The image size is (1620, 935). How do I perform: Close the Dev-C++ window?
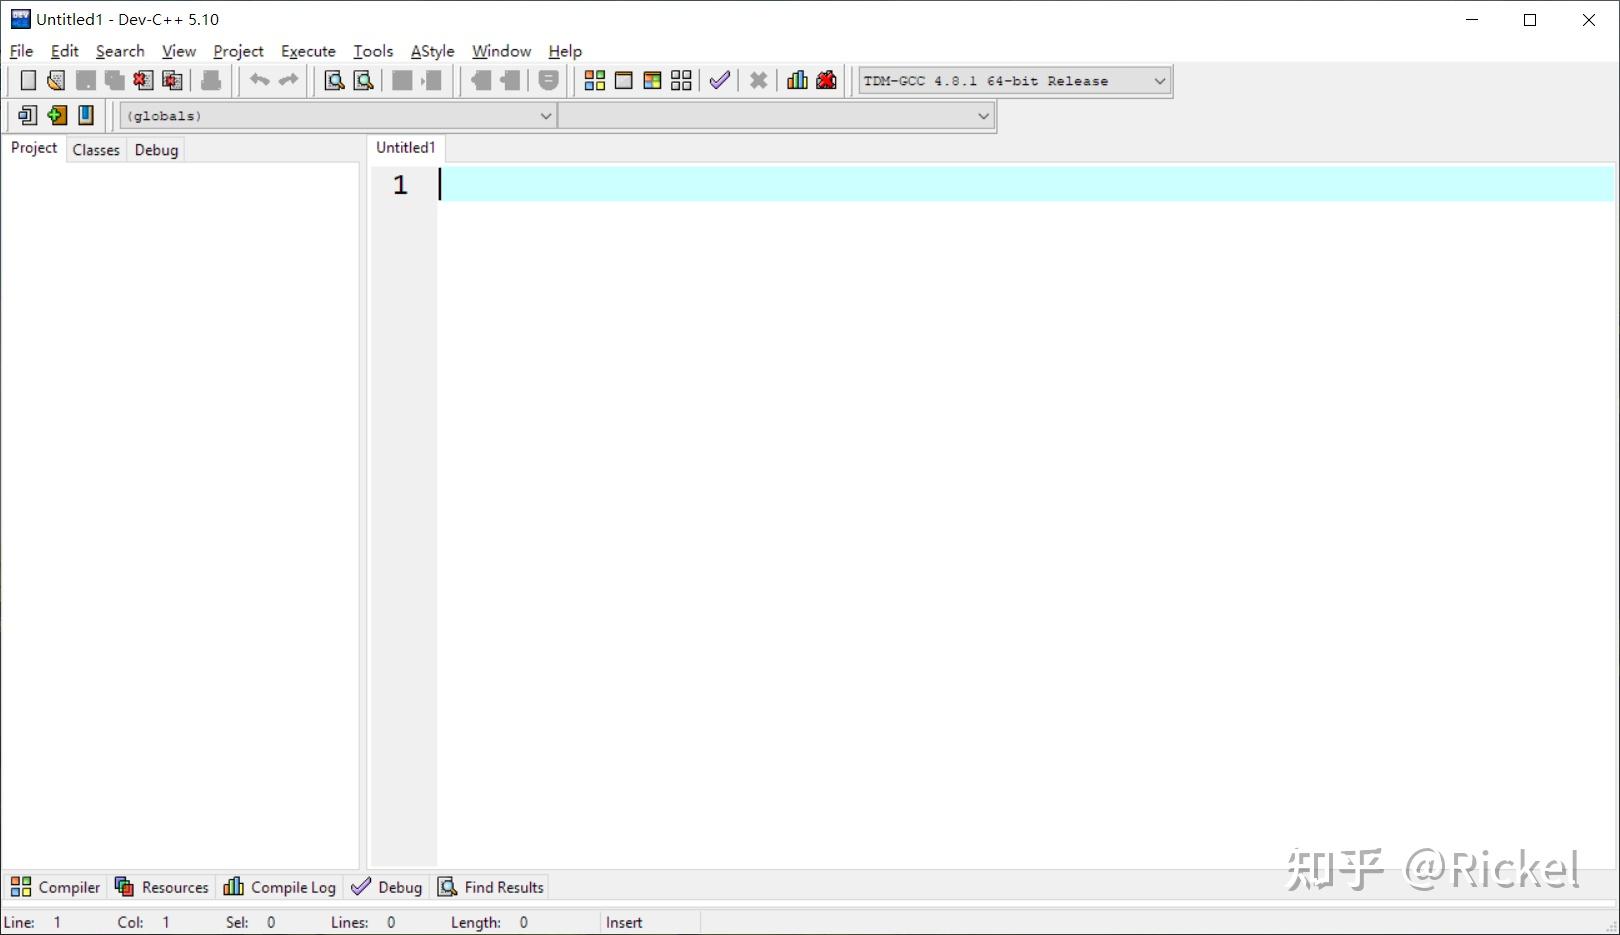1589,20
